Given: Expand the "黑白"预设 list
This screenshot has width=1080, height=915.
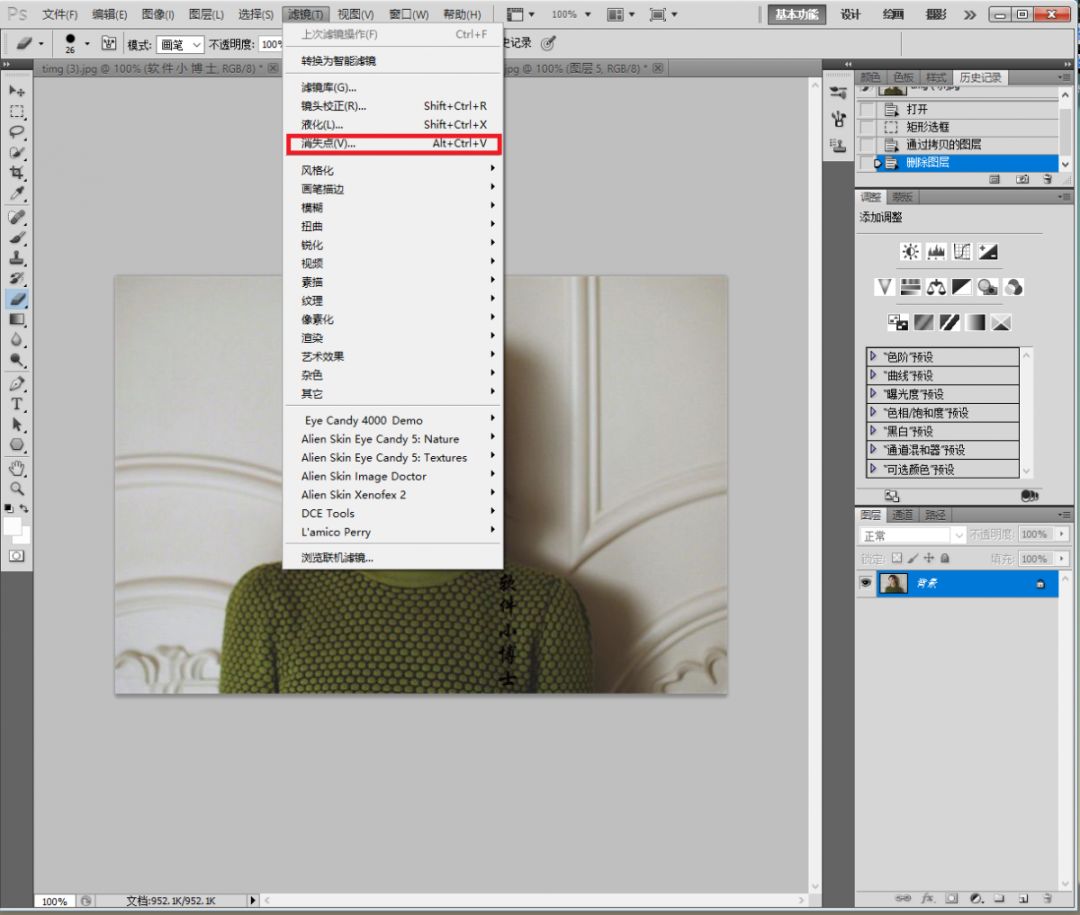Looking at the screenshot, I should click(x=873, y=431).
